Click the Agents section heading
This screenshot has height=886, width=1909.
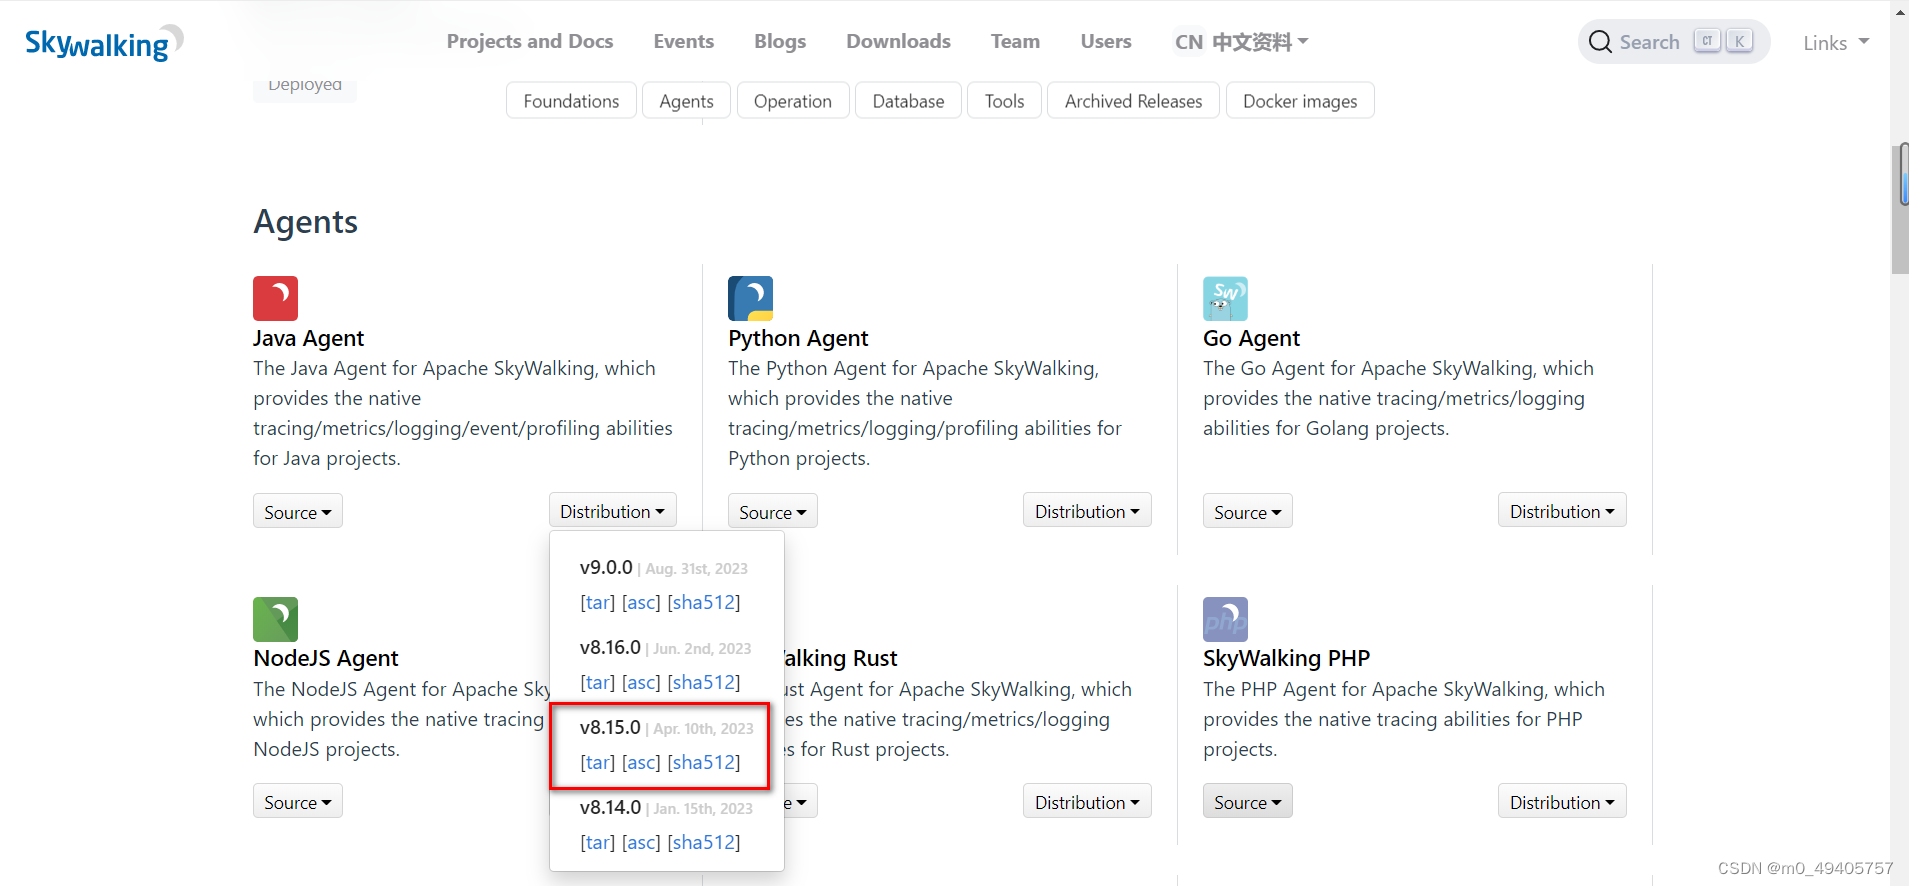(306, 222)
